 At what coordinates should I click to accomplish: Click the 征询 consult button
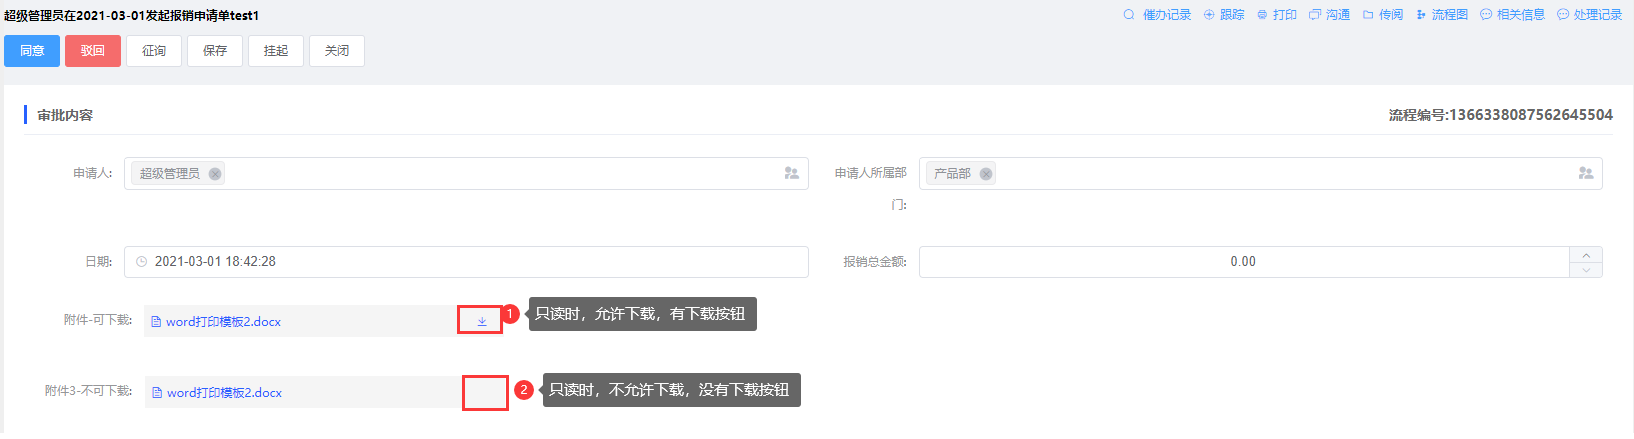click(x=154, y=51)
